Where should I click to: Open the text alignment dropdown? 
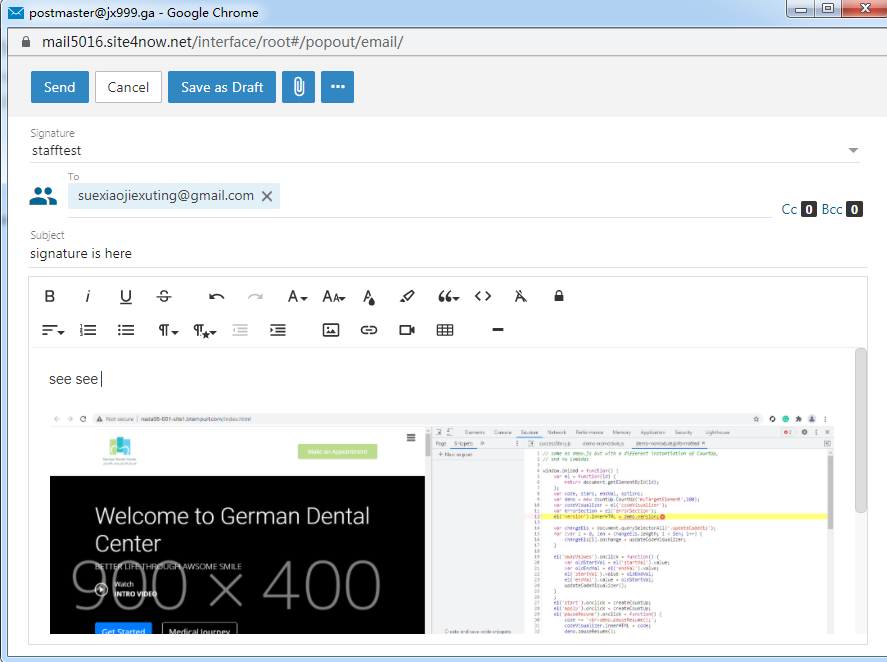tap(53, 330)
